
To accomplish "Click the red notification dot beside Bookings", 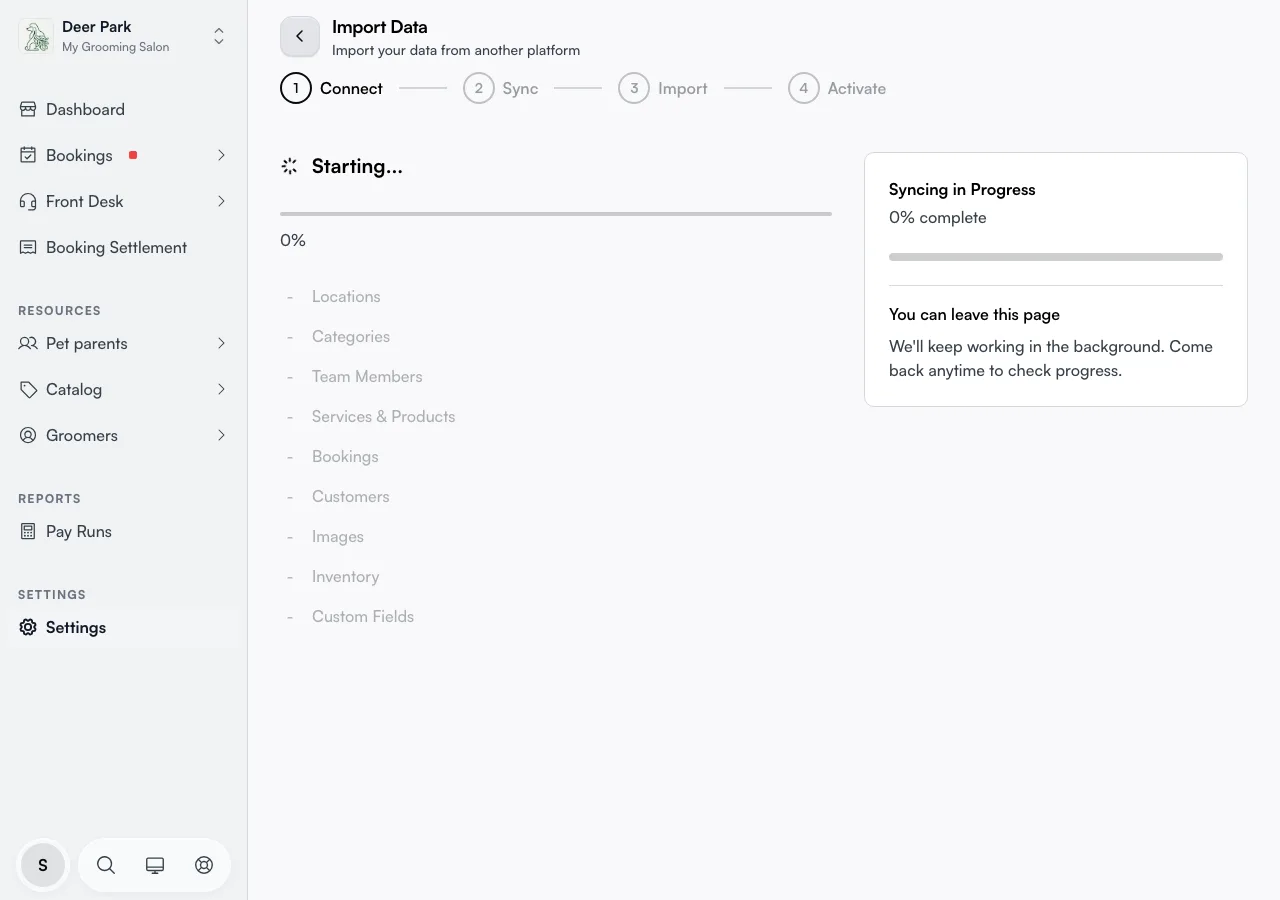I will click(x=133, y=155).
